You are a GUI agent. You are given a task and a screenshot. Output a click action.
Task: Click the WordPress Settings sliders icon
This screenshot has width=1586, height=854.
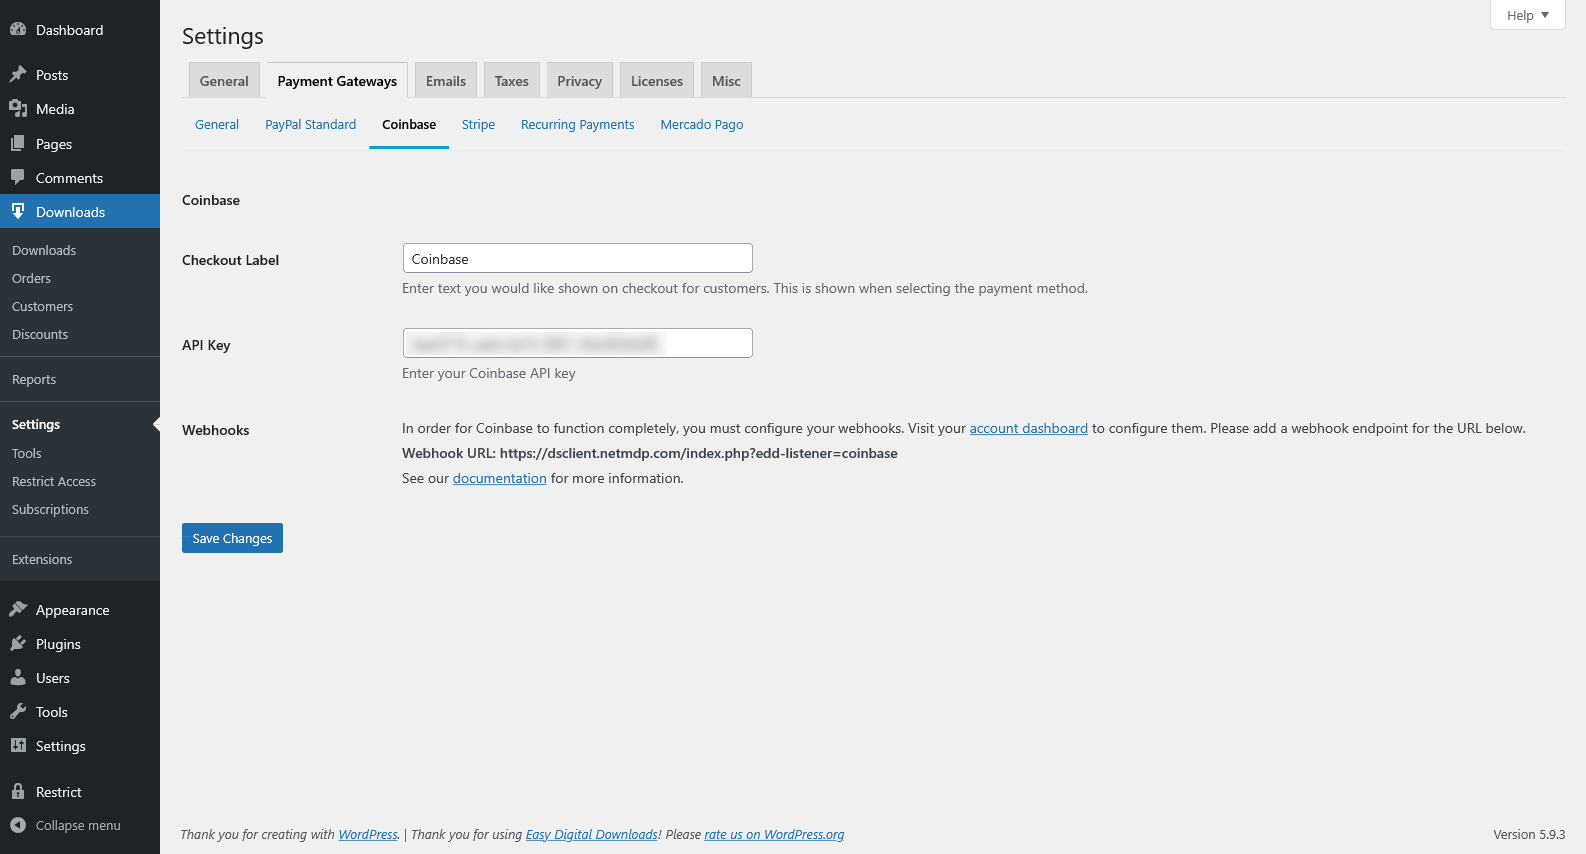pos(18,746)
